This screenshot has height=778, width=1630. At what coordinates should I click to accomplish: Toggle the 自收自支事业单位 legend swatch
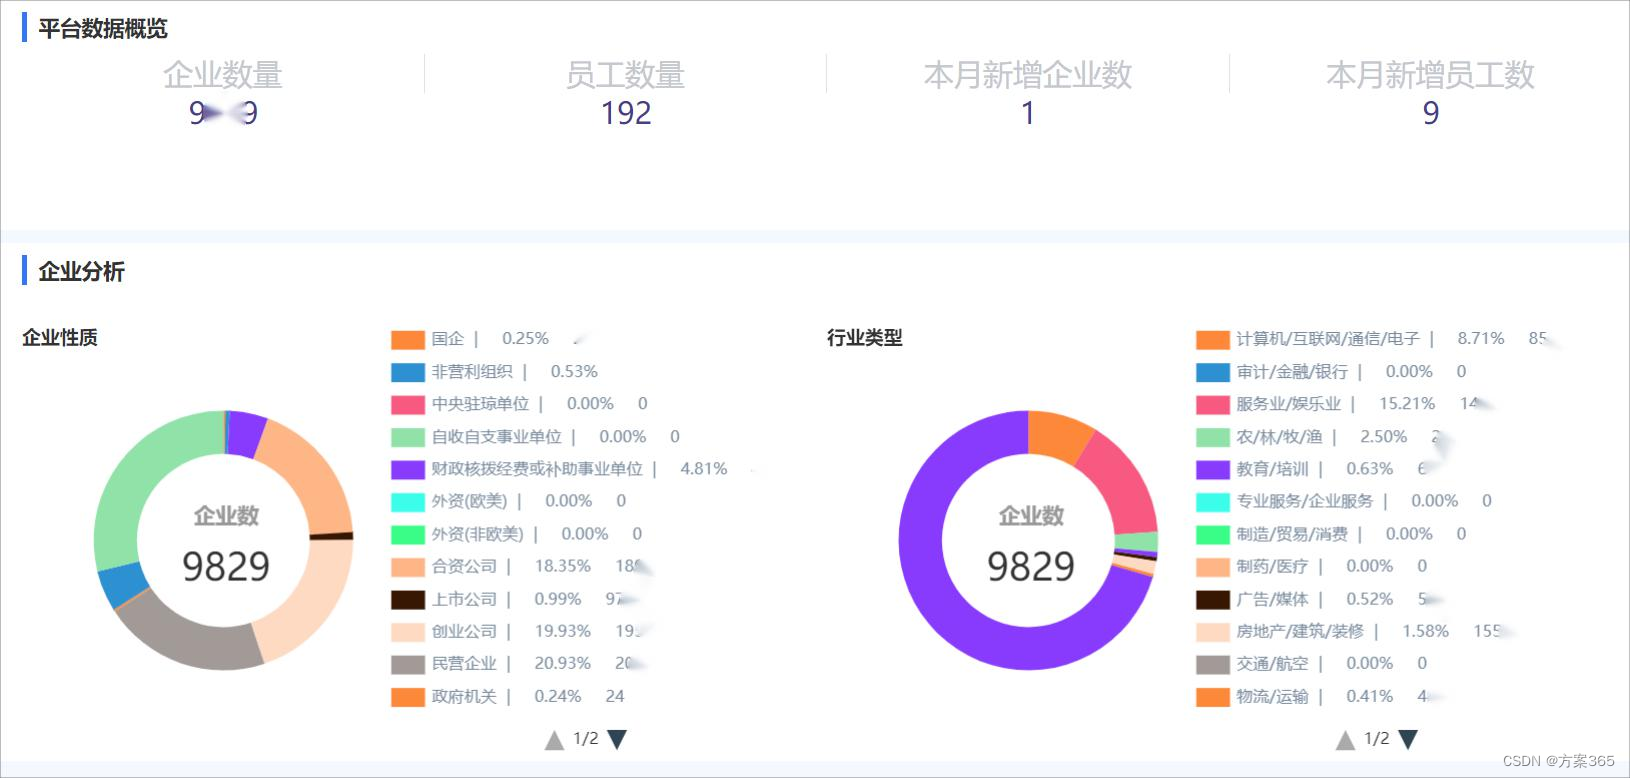click(408, 437)
